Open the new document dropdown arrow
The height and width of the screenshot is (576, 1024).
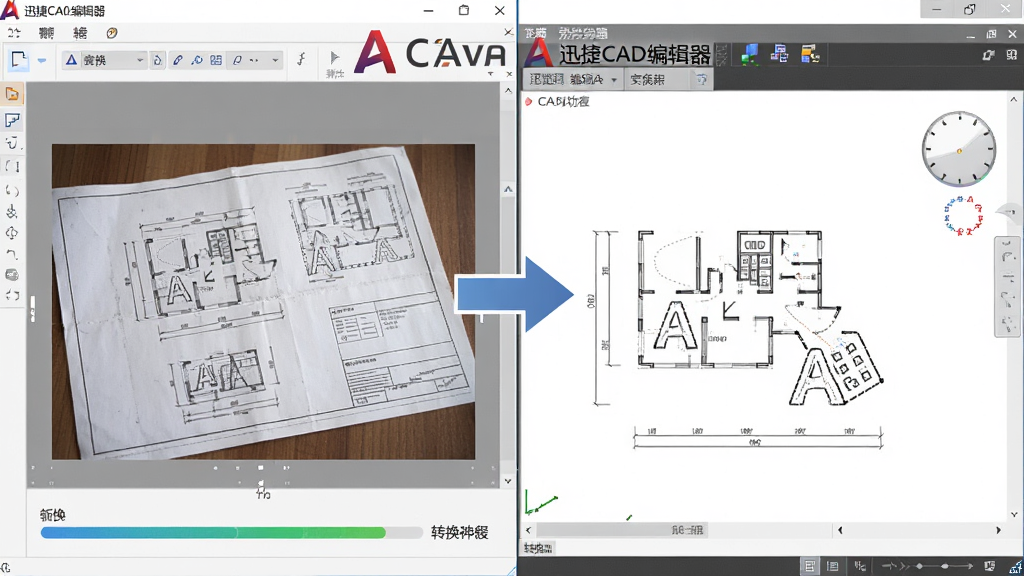click(x=42, y=61)
